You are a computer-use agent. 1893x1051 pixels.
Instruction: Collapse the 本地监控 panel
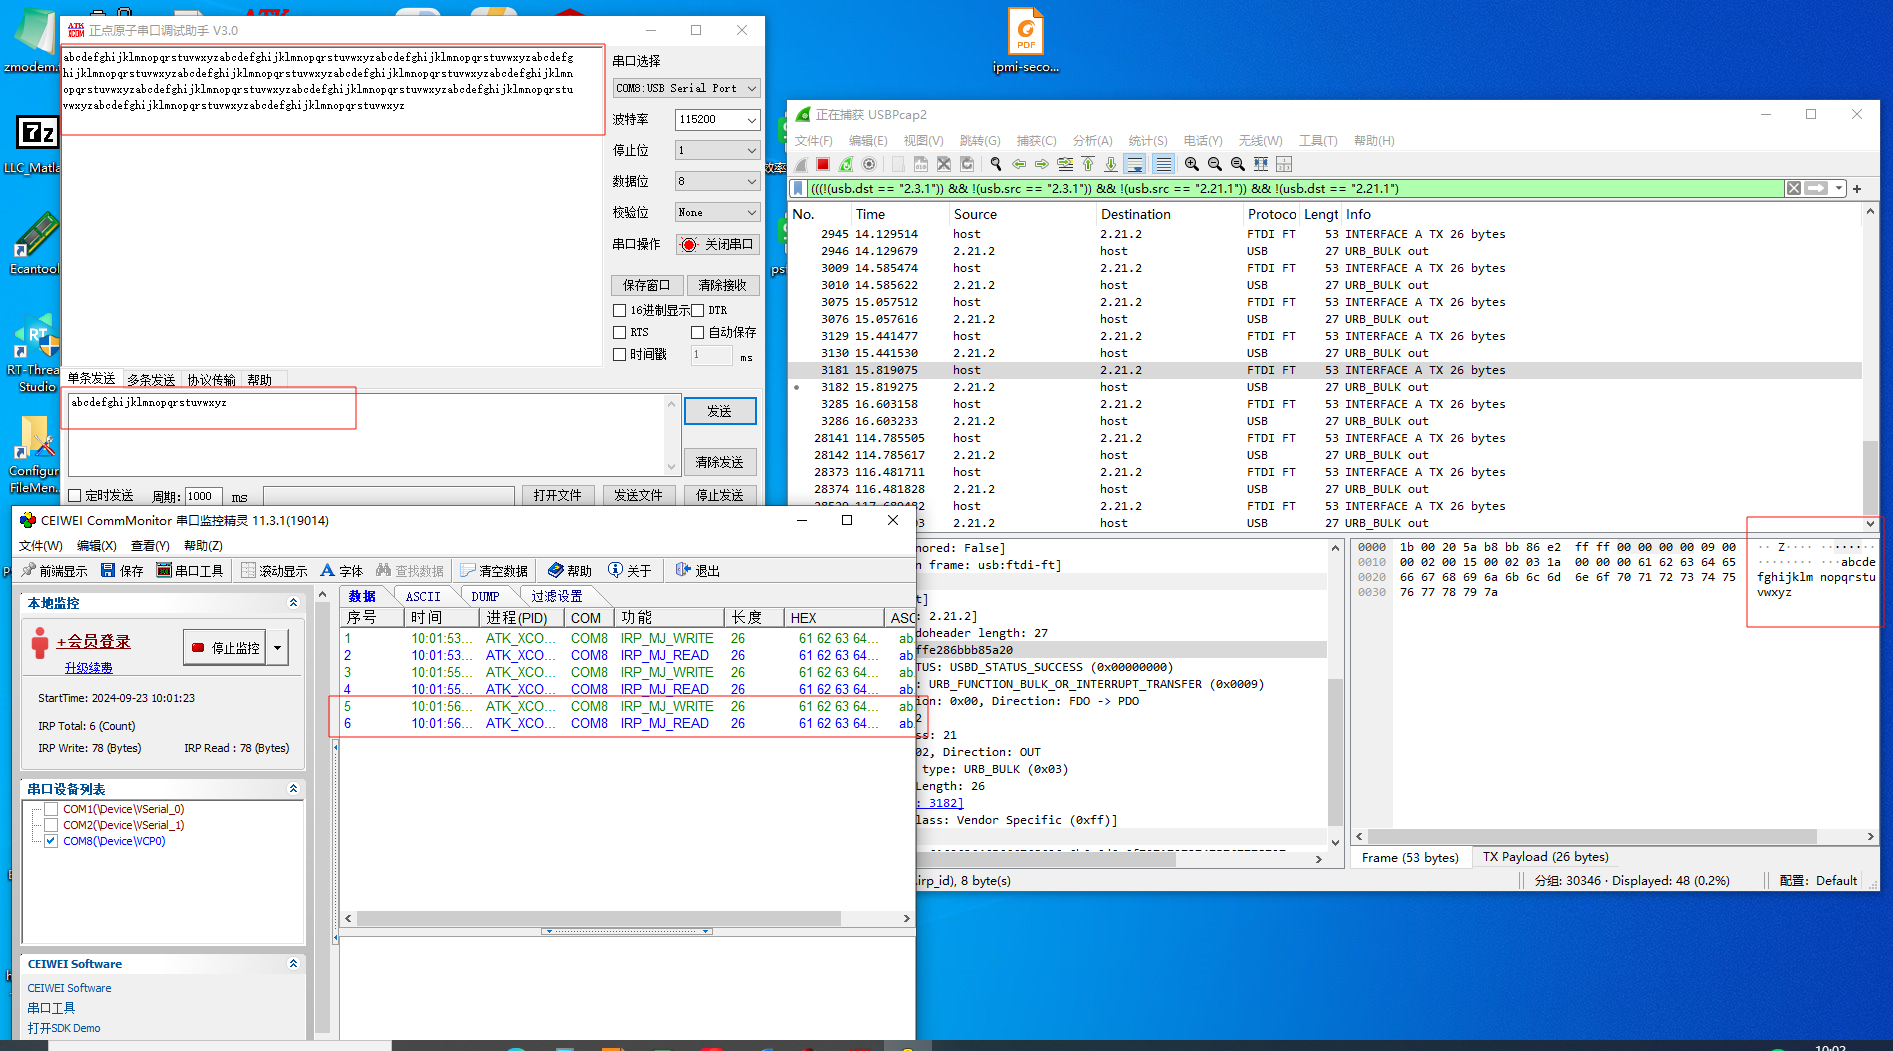tap(293, 603)
